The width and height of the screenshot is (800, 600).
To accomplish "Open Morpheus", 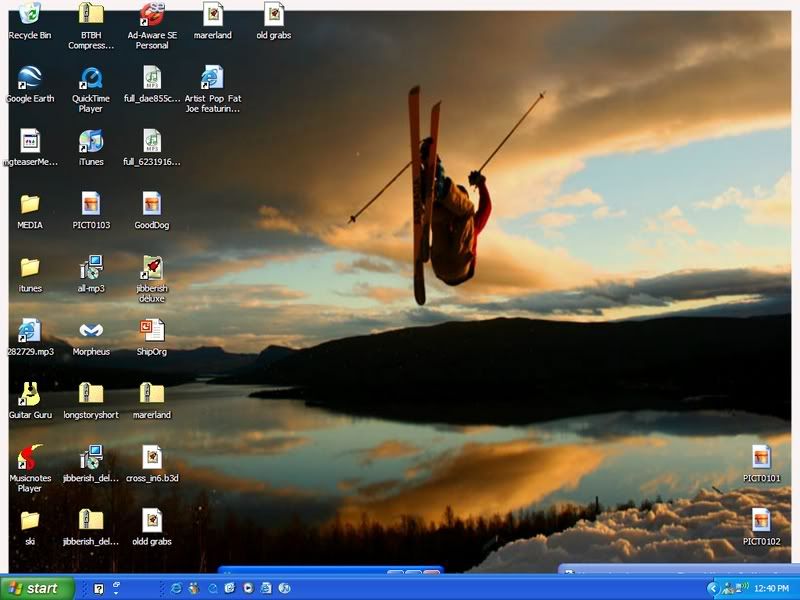I will [x=91, y=330].
